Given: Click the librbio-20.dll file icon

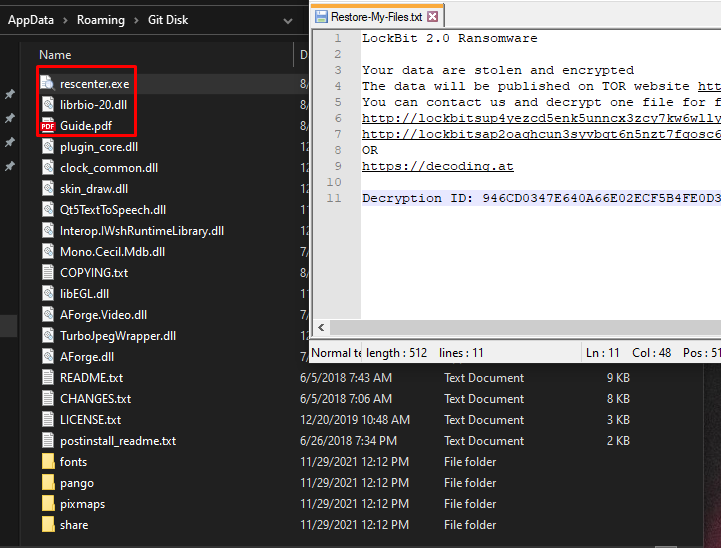Looking at the screenshot, I should 48,104.
